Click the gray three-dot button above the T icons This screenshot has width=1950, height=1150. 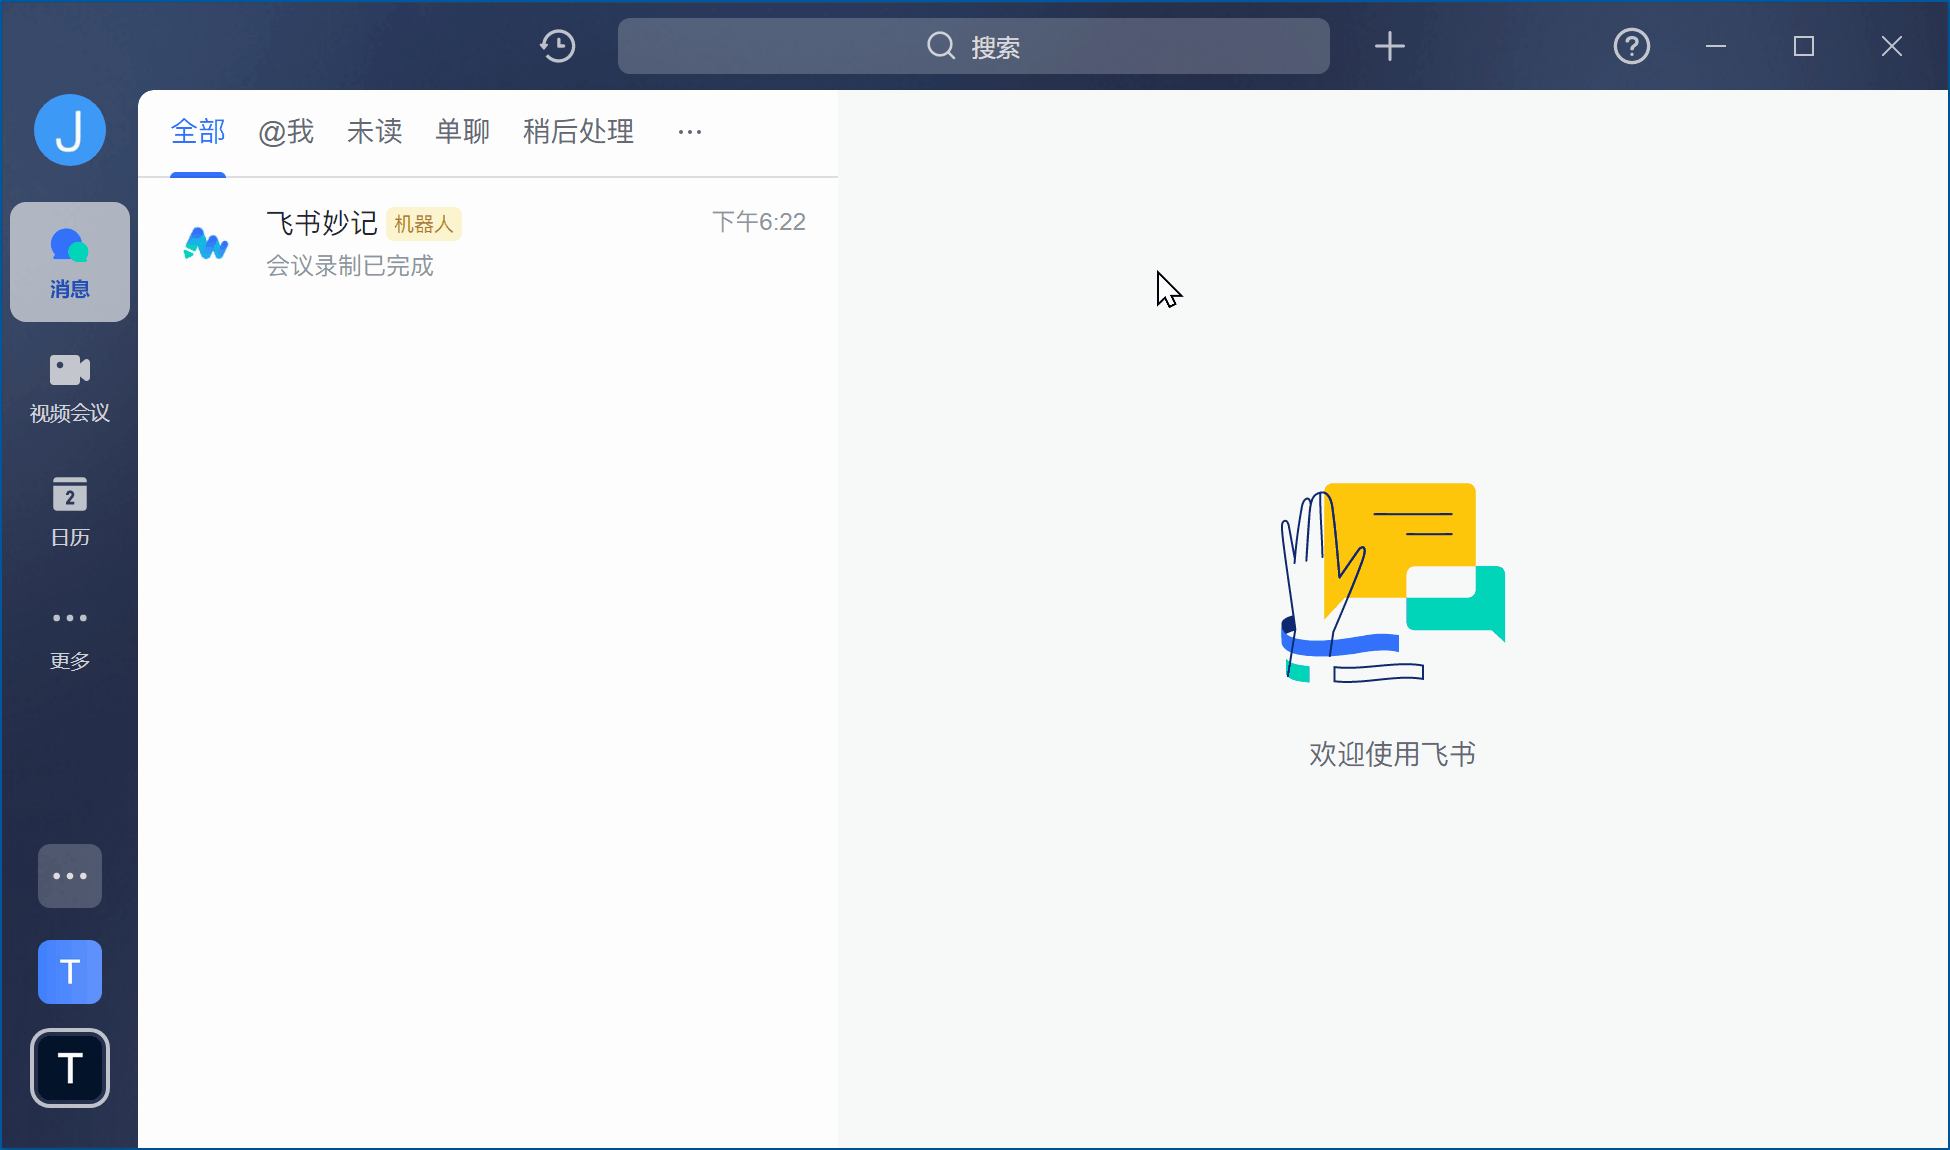pyautogui.click(x=70, y=876)
